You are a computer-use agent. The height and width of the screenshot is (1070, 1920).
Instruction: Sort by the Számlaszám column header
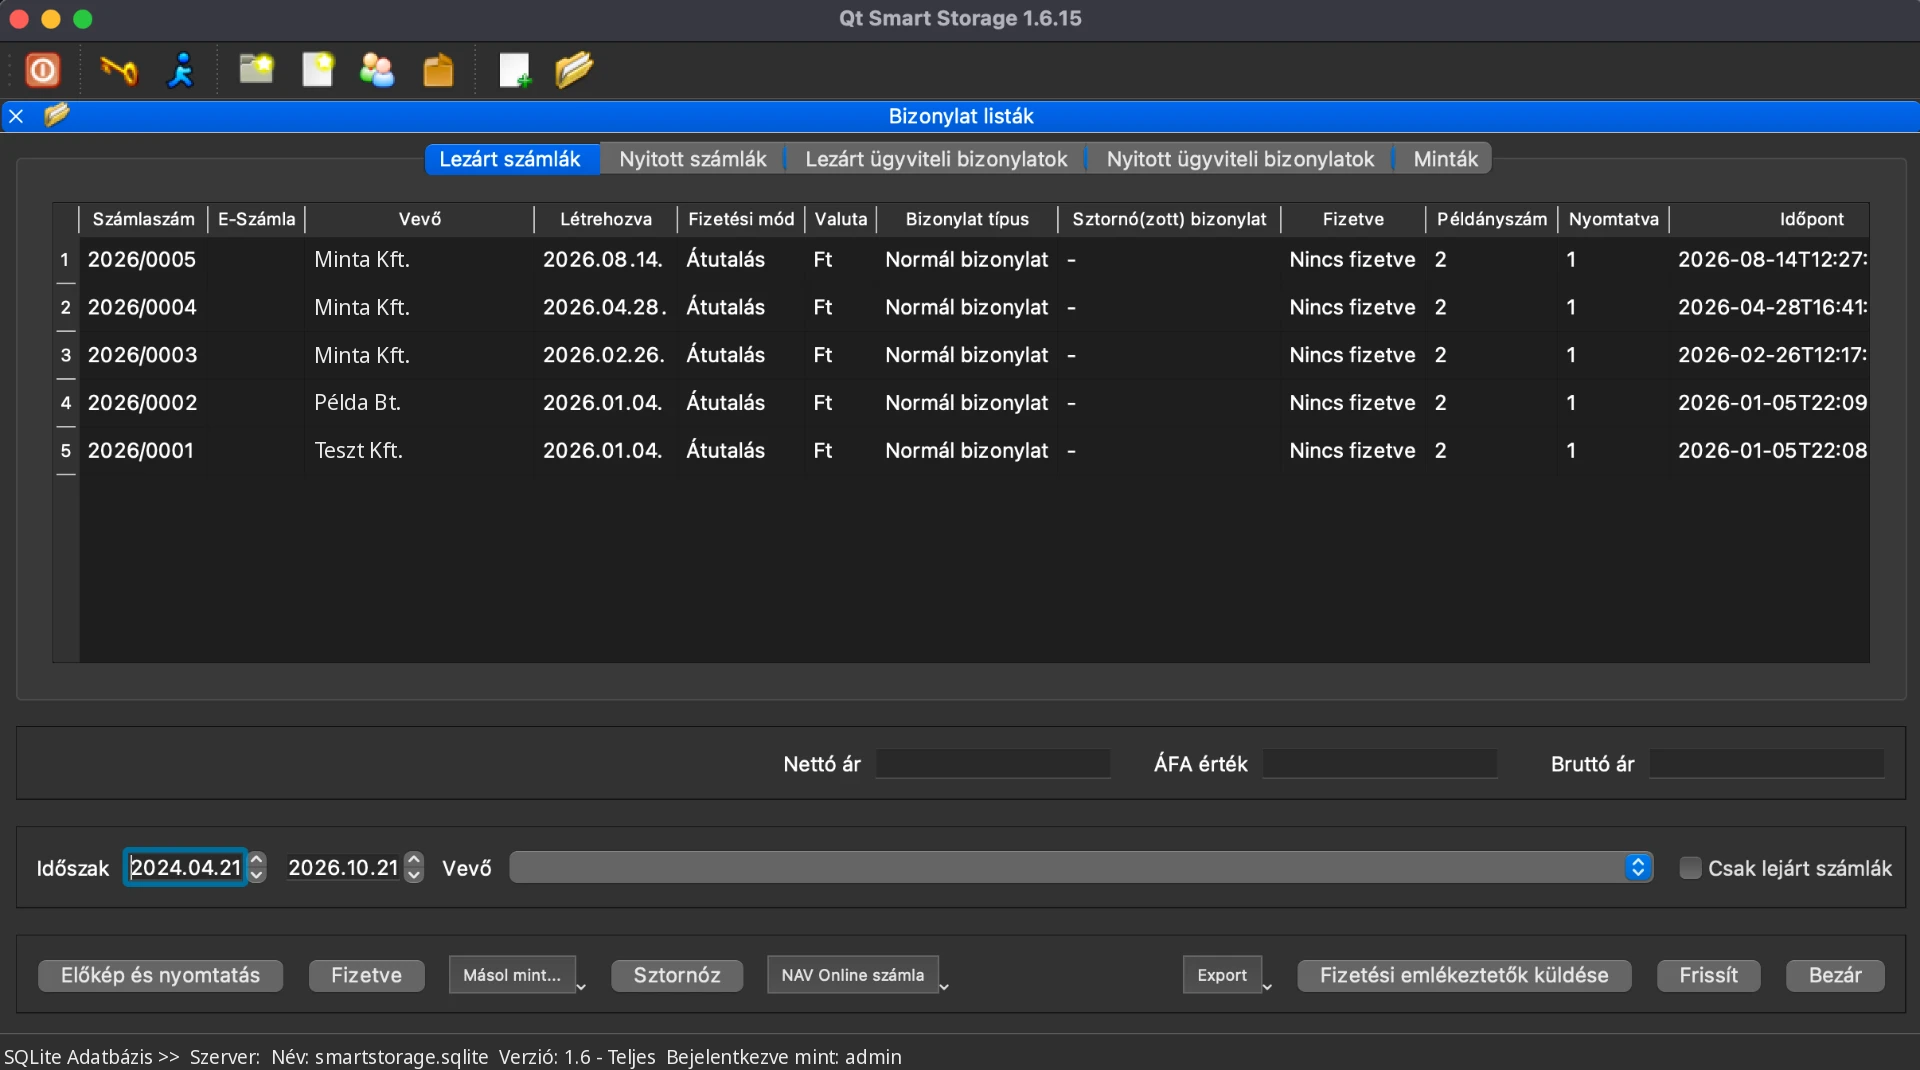[x=143, y=219]
